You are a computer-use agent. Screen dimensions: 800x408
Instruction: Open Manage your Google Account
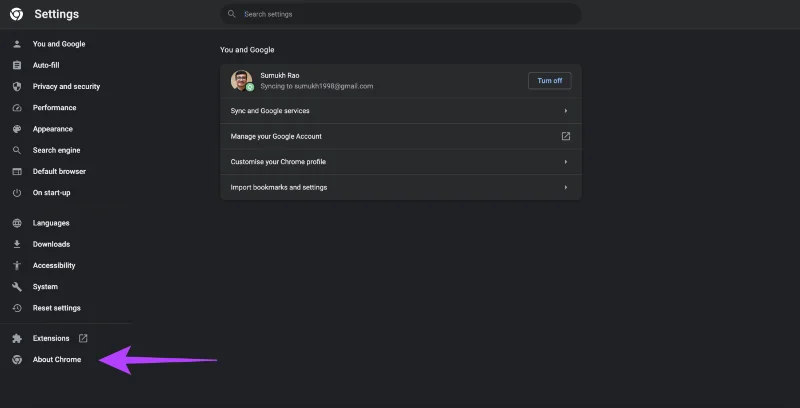(401, 136)
